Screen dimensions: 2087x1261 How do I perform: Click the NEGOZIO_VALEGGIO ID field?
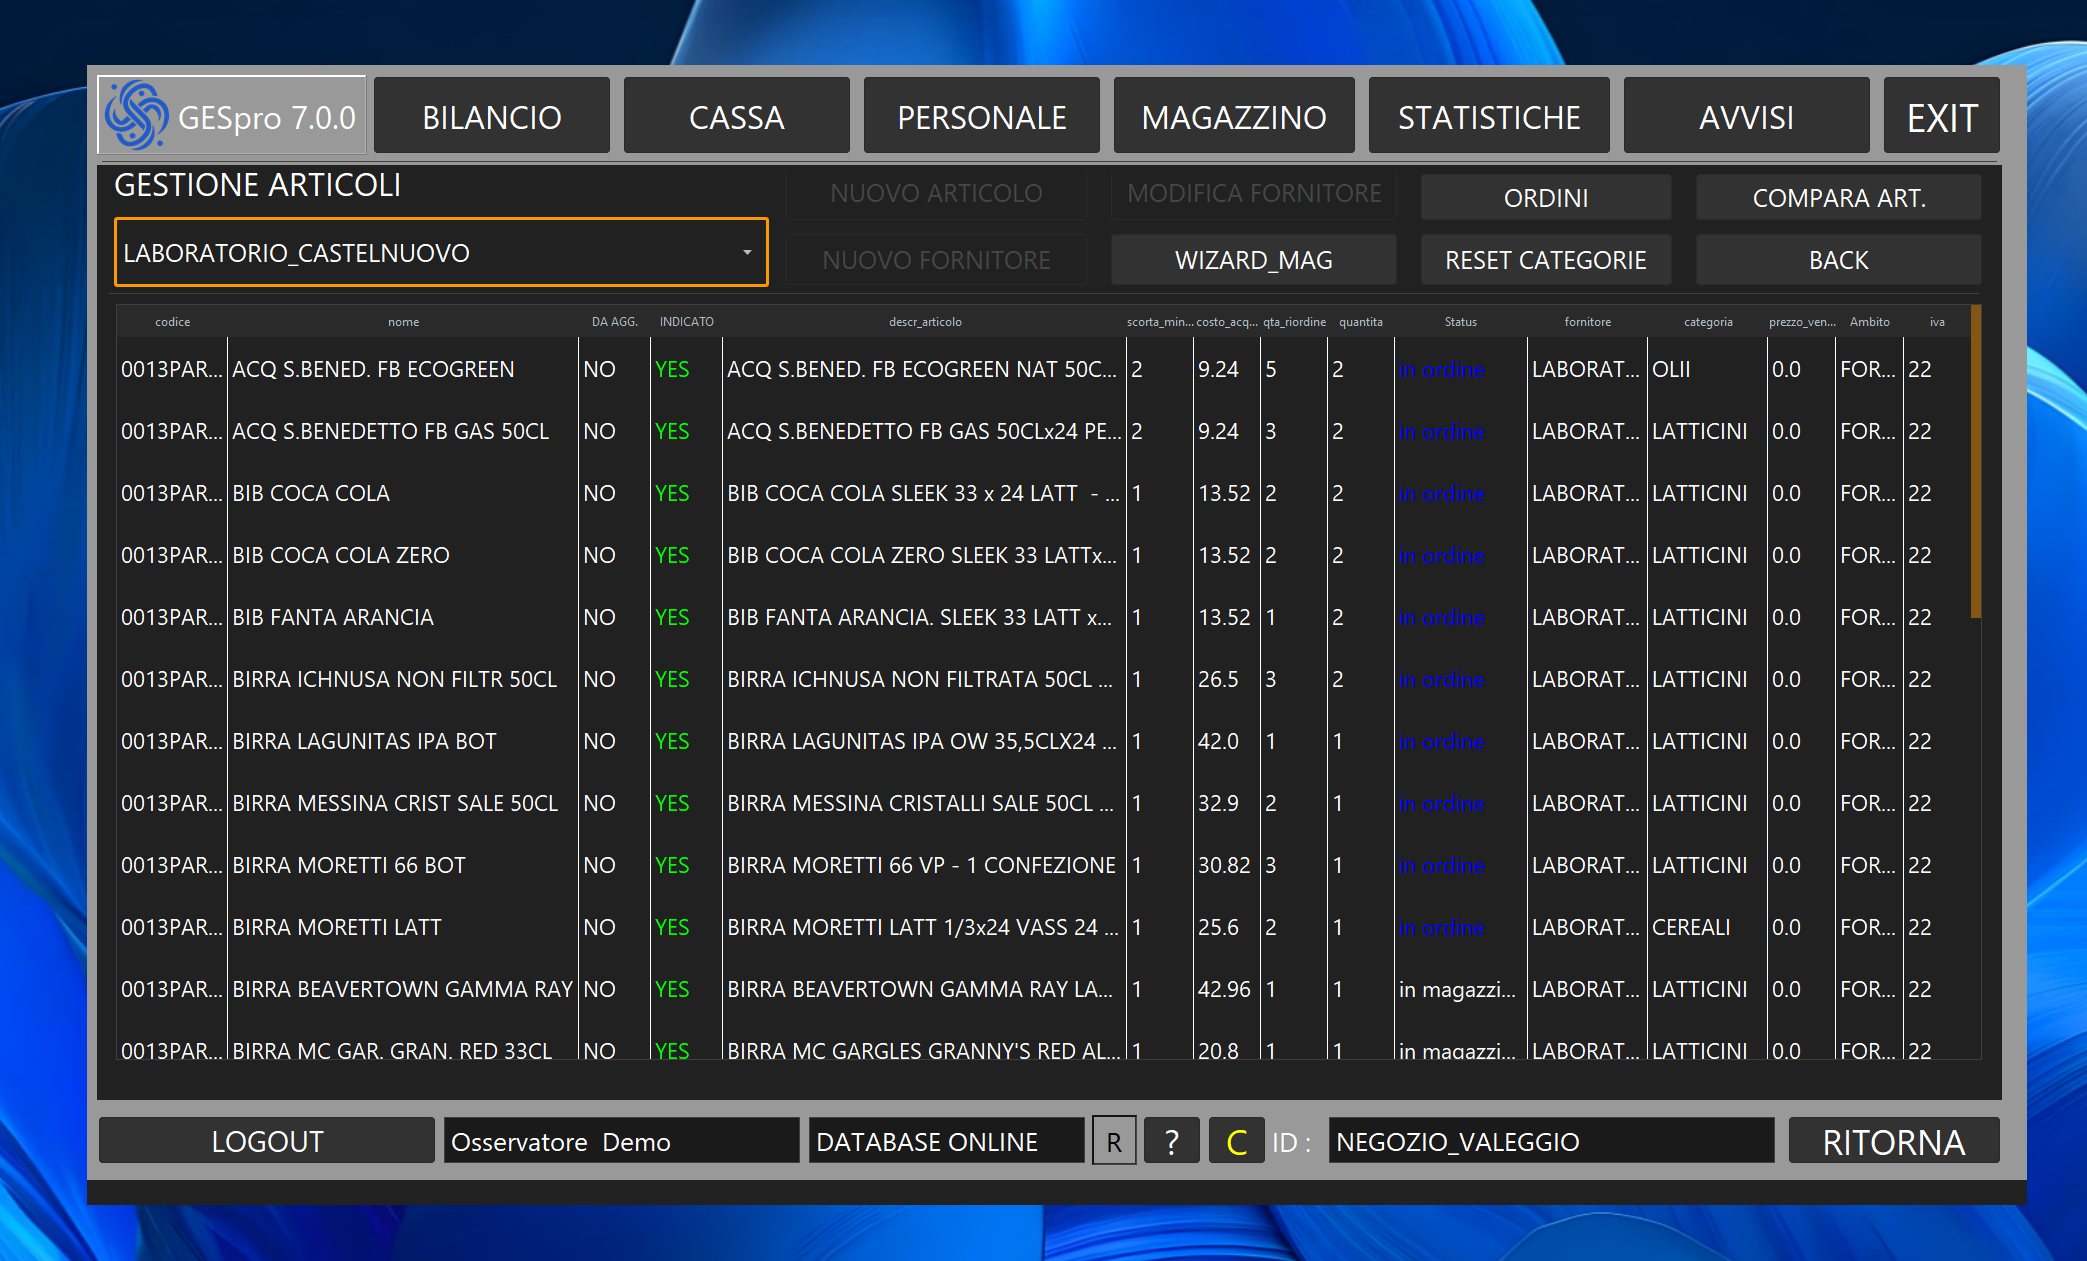1551,1140
